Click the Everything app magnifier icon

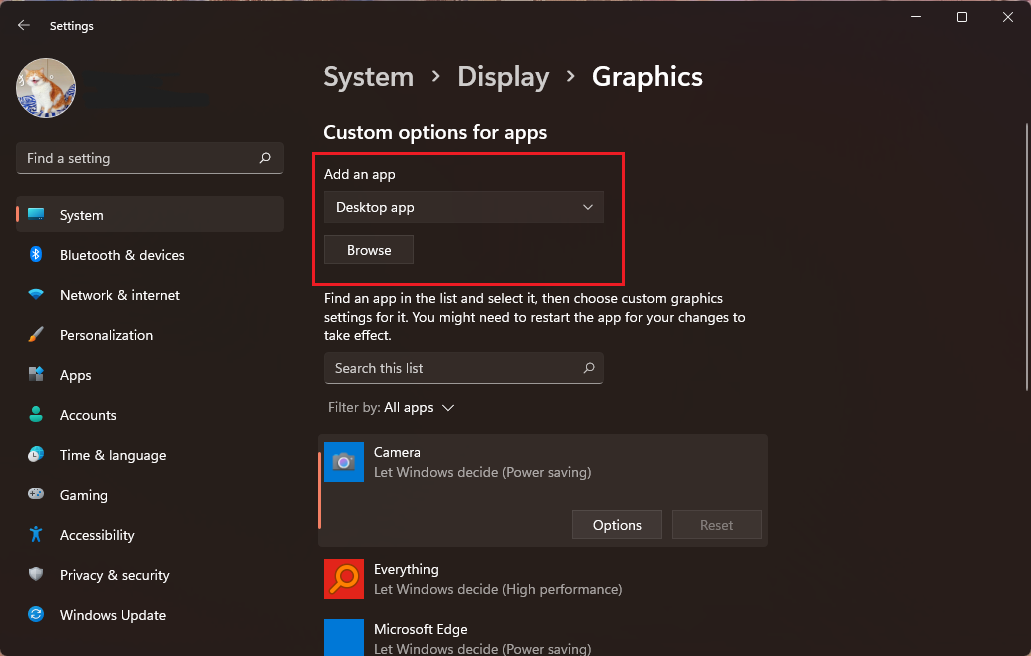coord(343,579)
